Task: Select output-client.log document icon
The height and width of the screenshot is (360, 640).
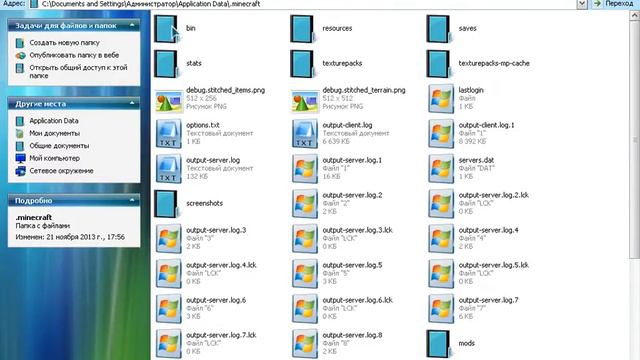Action: pos(305,133)
